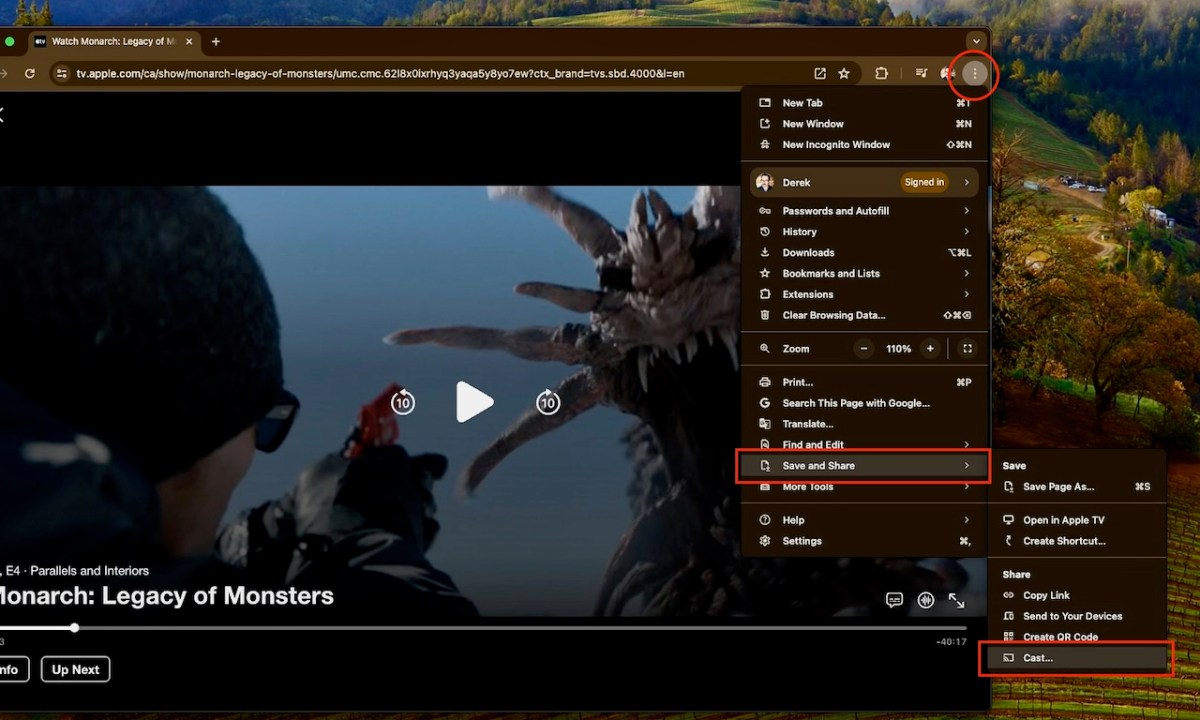Choose New Incognito Window

pos(865,145)
